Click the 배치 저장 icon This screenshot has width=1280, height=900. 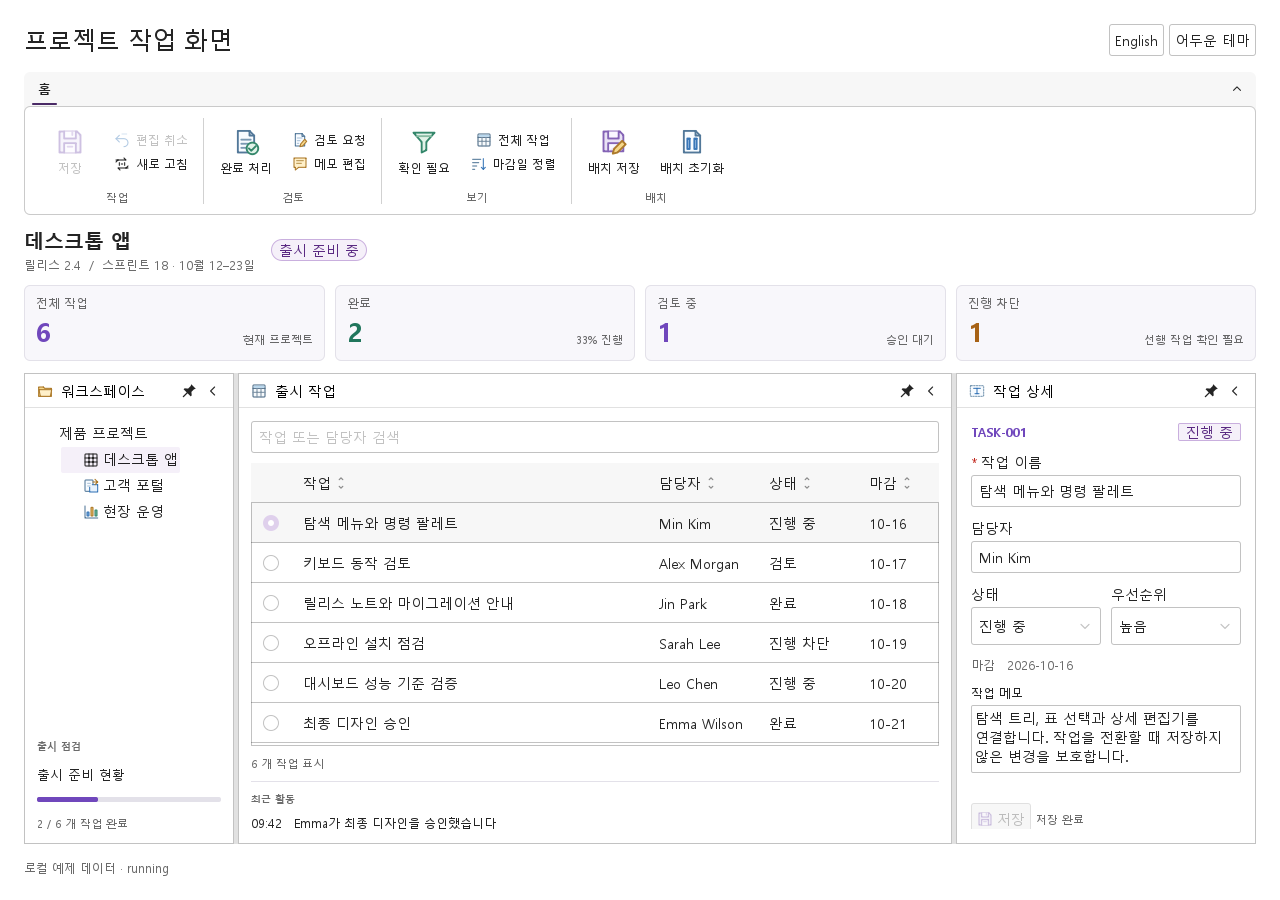click(x=613, y=142)
